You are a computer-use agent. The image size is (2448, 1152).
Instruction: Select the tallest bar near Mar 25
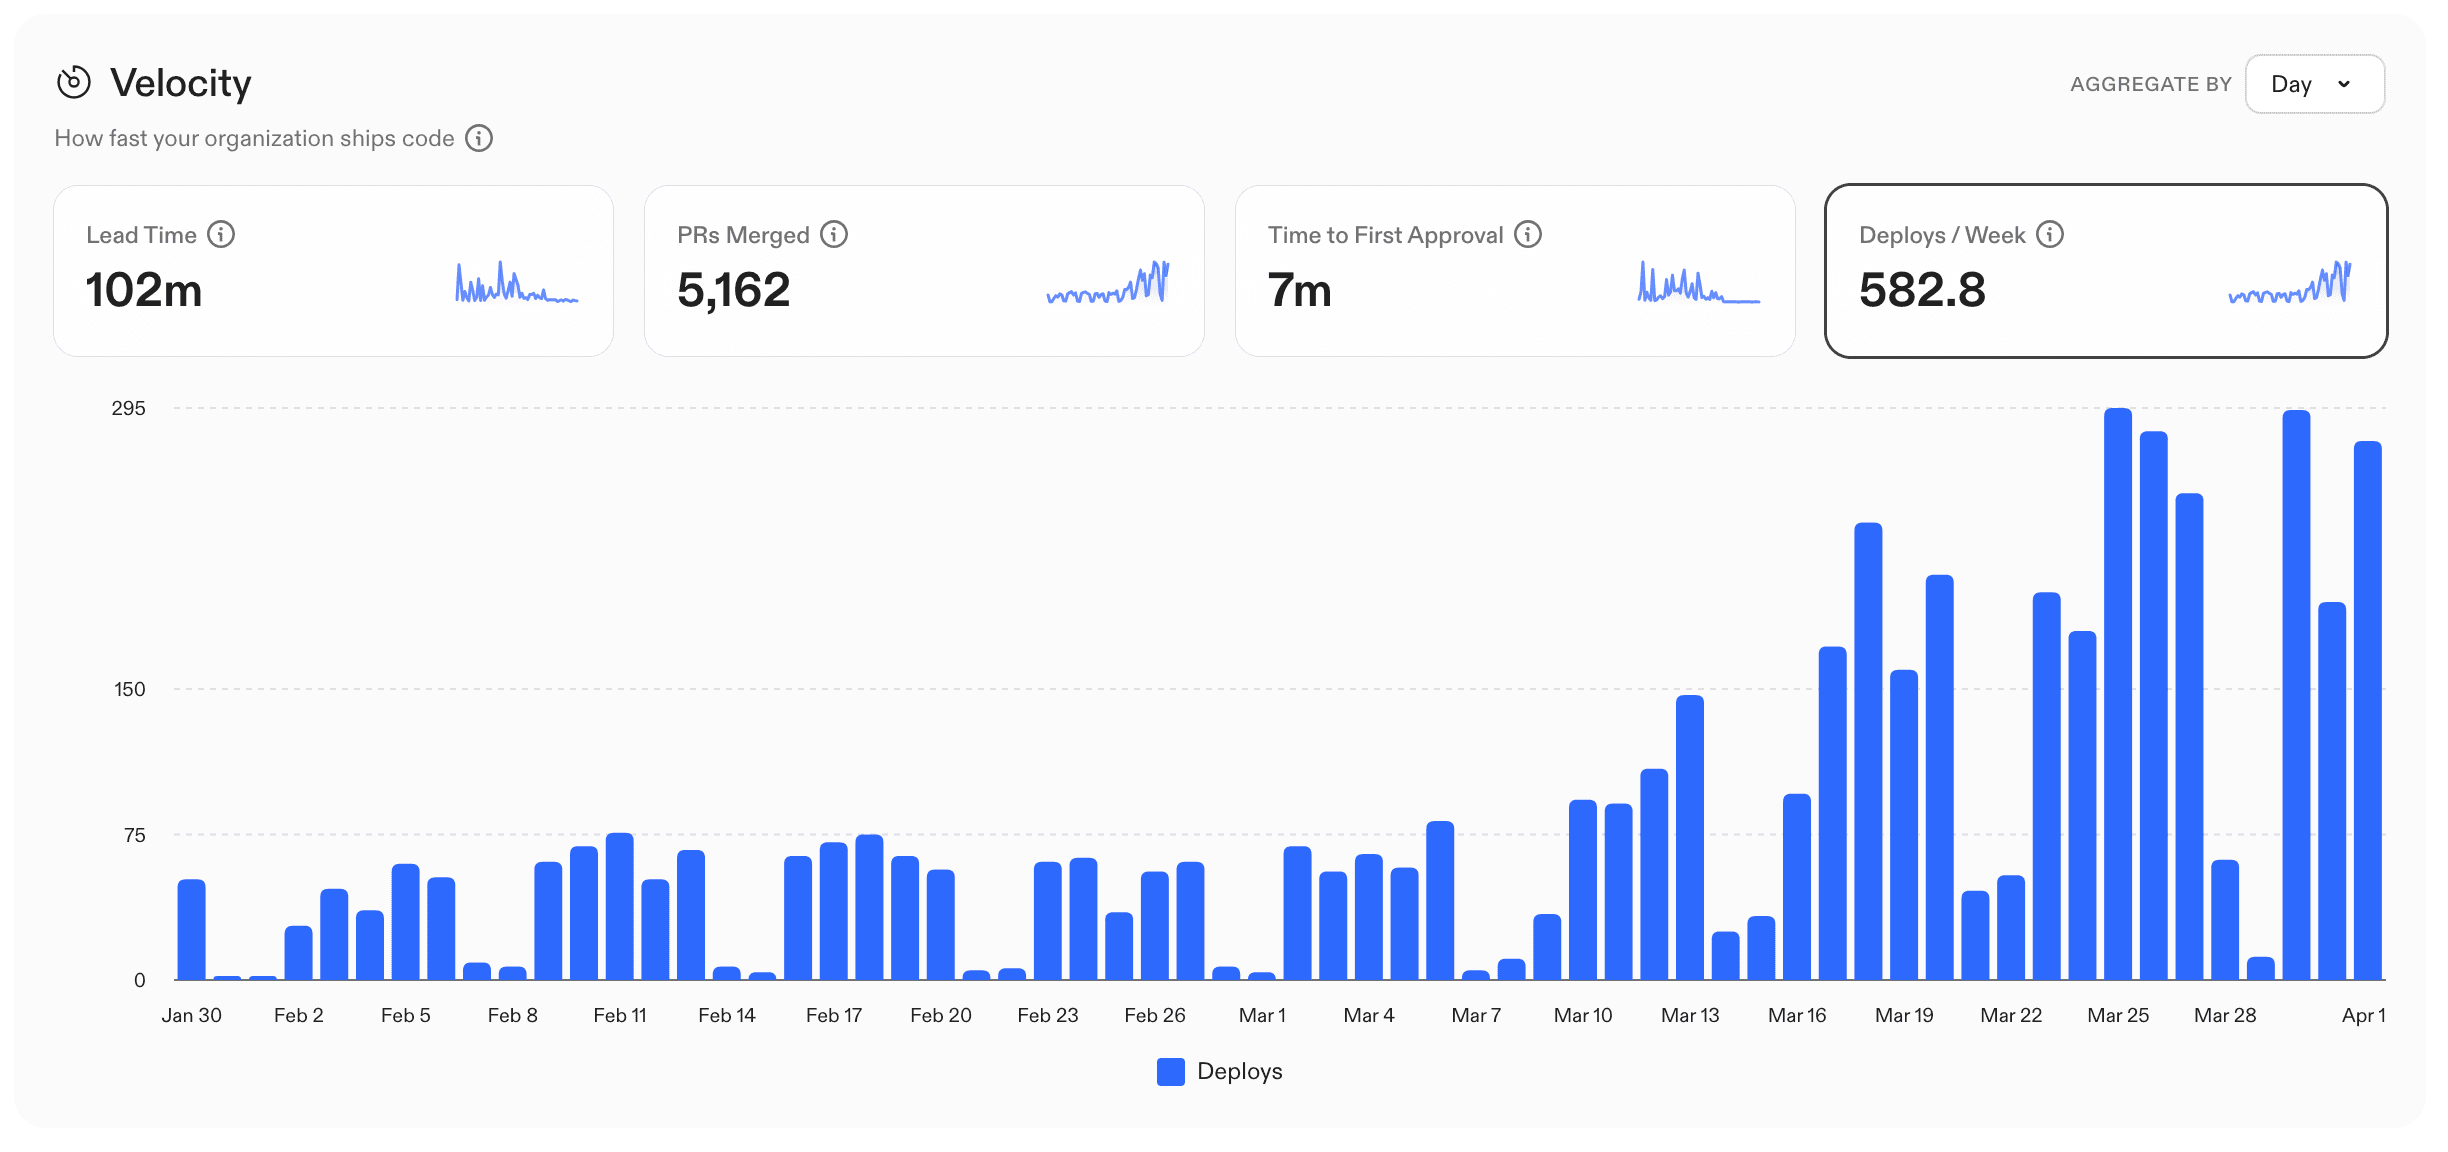coord(2119,700)
